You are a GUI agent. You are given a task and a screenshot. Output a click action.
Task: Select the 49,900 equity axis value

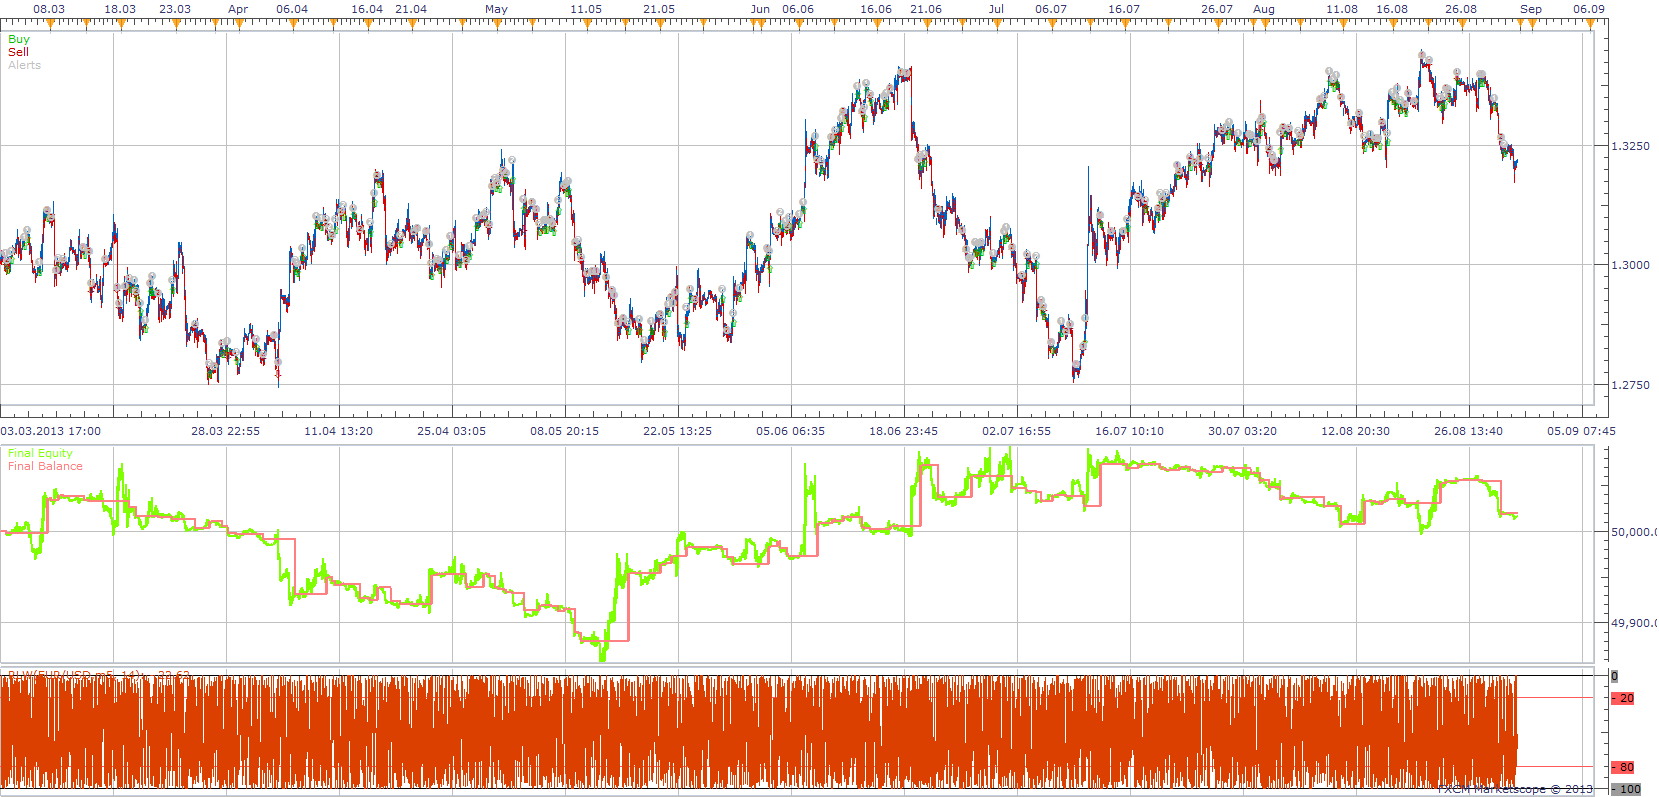tap(1633, 623)
